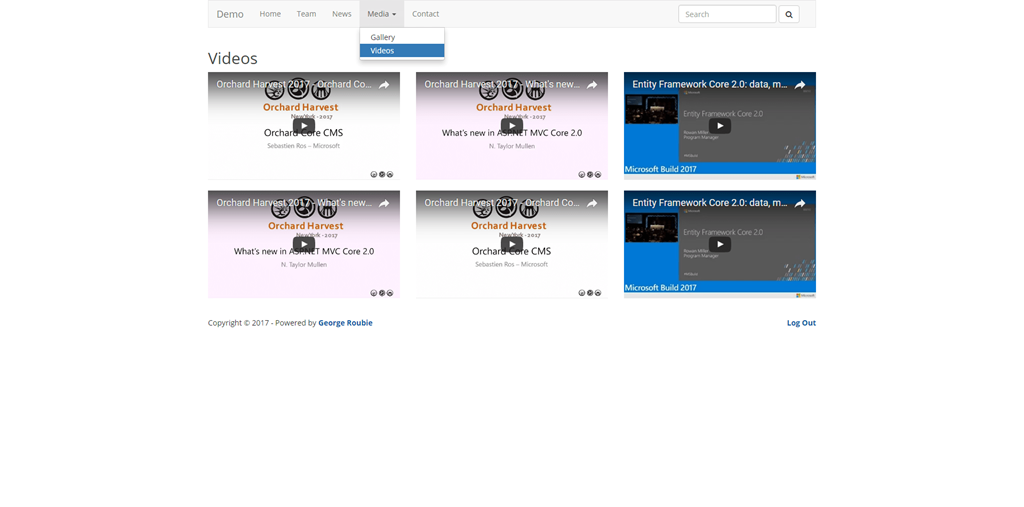Click the Log Out link
This screenshot has width=1024, height=507.
[801, 323]
